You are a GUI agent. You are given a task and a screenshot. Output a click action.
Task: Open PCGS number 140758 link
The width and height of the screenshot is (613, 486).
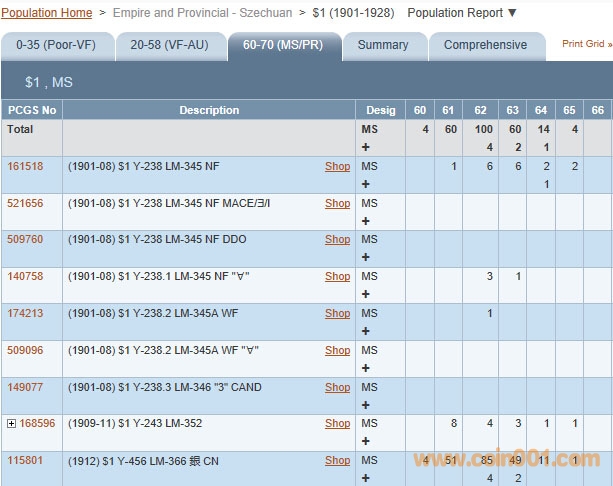pos(25,277)
